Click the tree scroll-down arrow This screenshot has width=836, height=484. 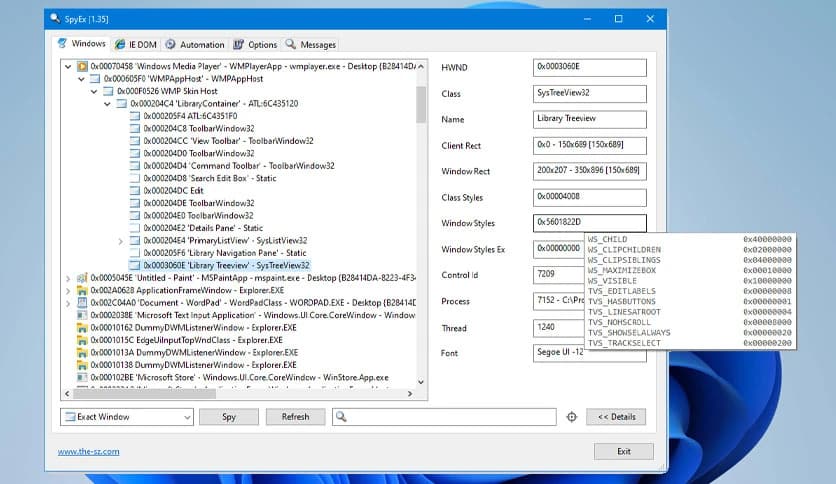coord(421,382)
